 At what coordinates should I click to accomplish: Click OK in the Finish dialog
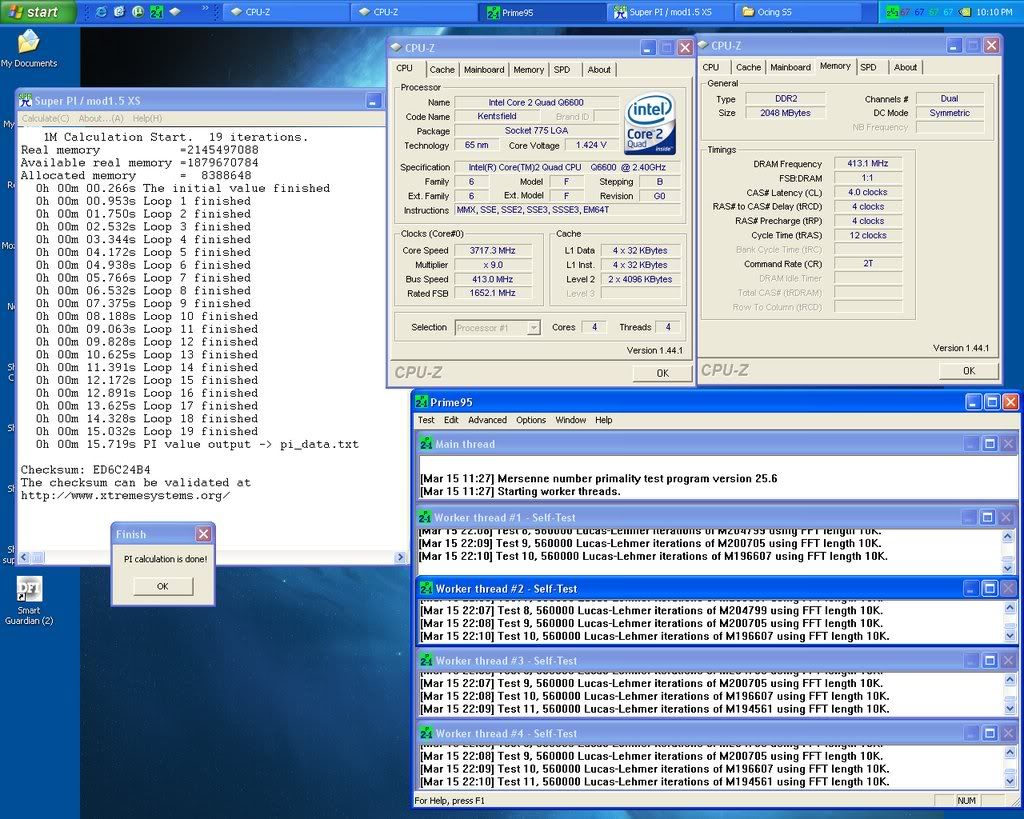click(163, 586)
